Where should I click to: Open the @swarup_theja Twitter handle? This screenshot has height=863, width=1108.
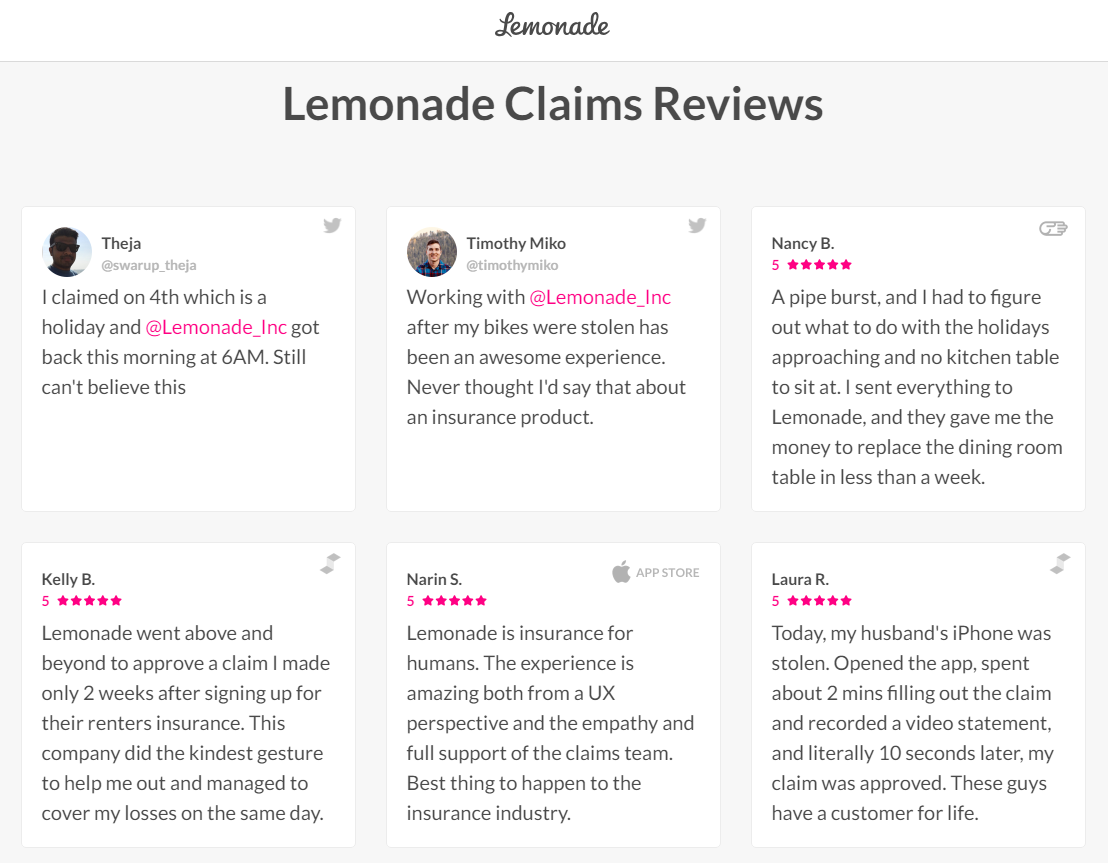(x=149, y=266)
